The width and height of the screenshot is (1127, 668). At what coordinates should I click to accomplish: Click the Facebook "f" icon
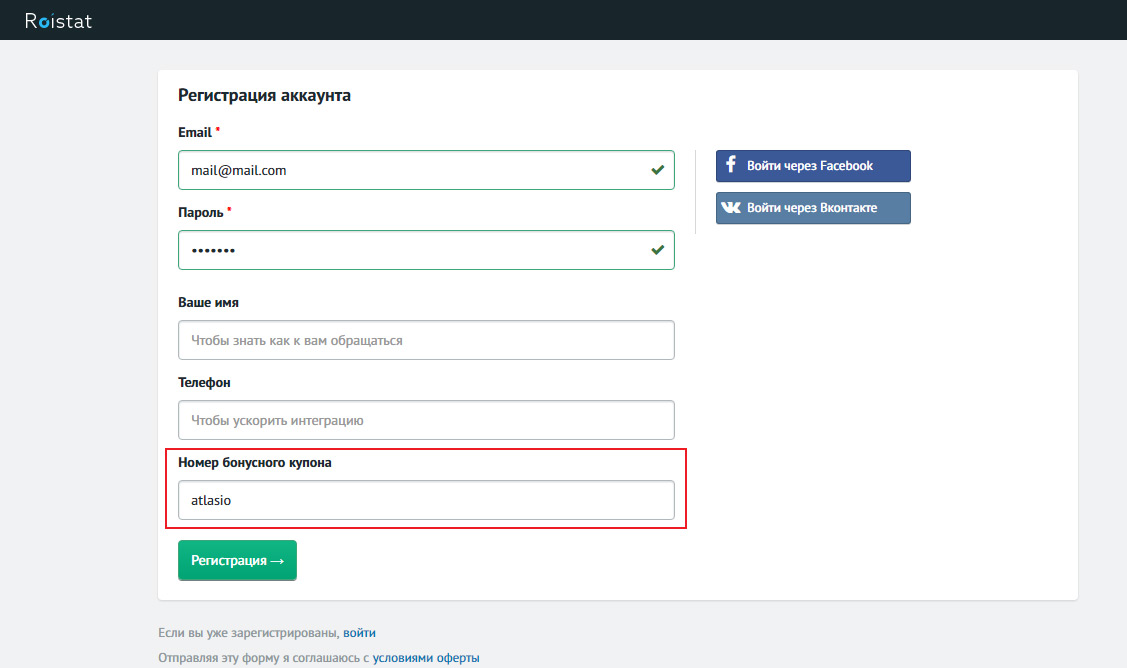click(731, 165)
